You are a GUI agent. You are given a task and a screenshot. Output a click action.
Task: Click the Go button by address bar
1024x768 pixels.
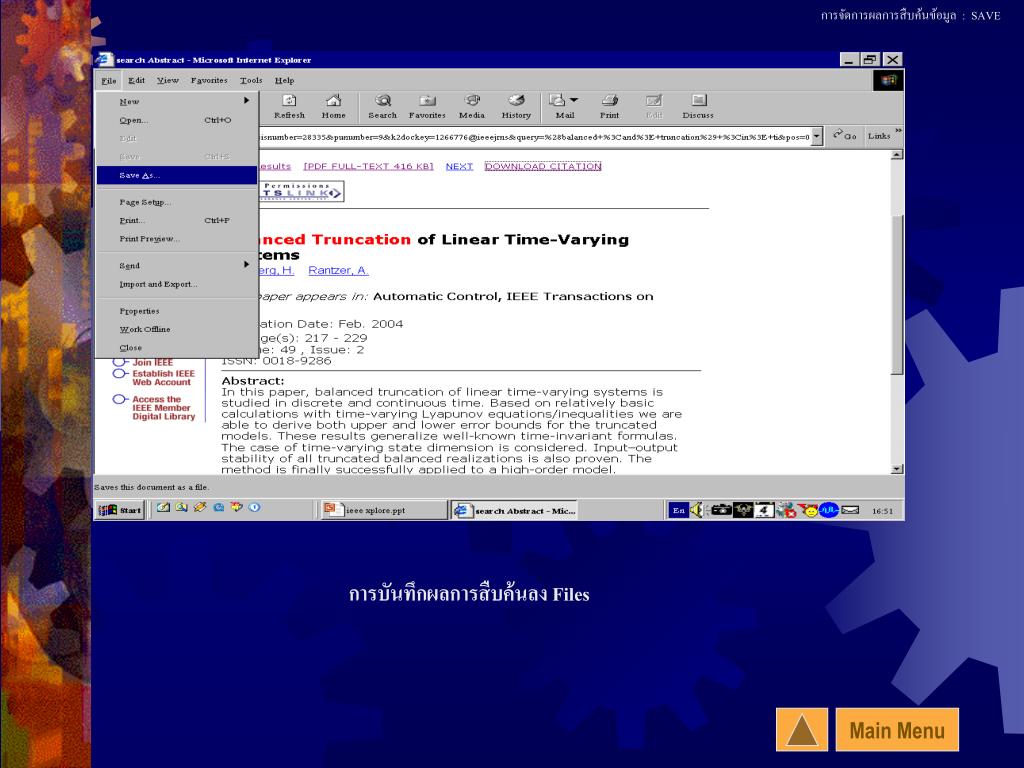(x=844, y=136)
